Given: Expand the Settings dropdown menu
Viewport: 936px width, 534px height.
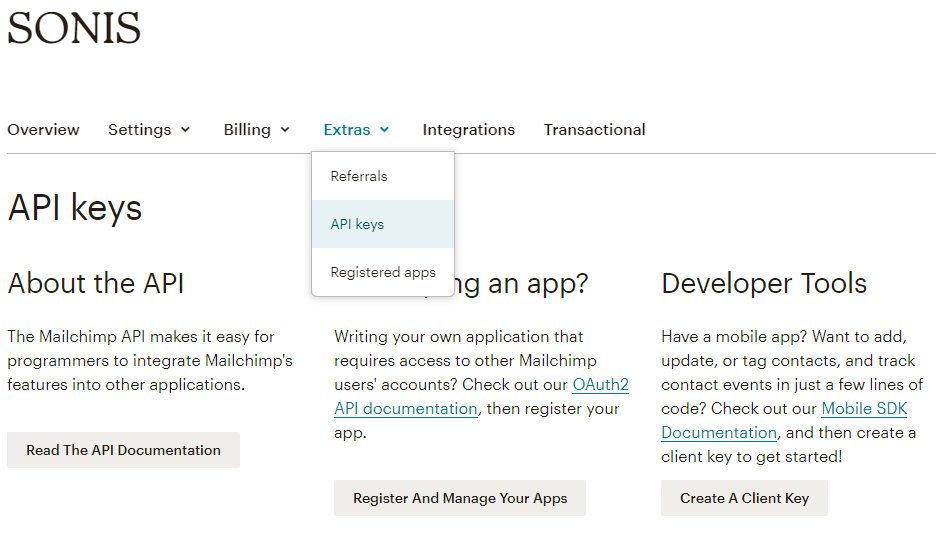Looking at the screenshot, I should click(149, 129).
